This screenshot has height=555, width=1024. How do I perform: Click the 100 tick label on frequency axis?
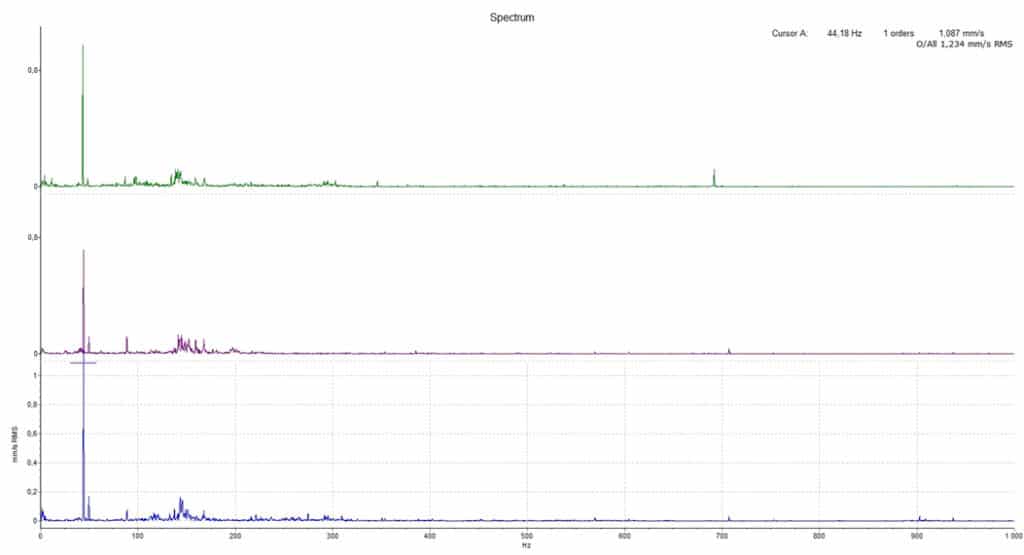137,535
